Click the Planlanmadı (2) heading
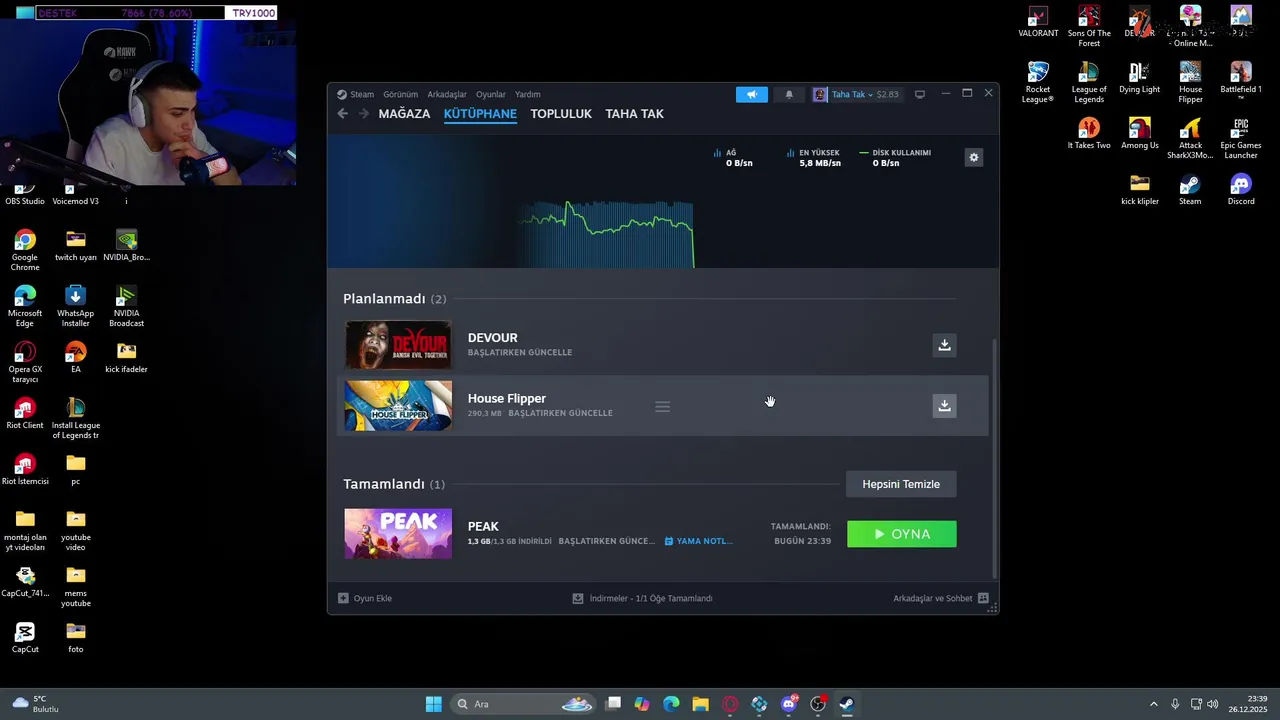 tap(395, 299)
